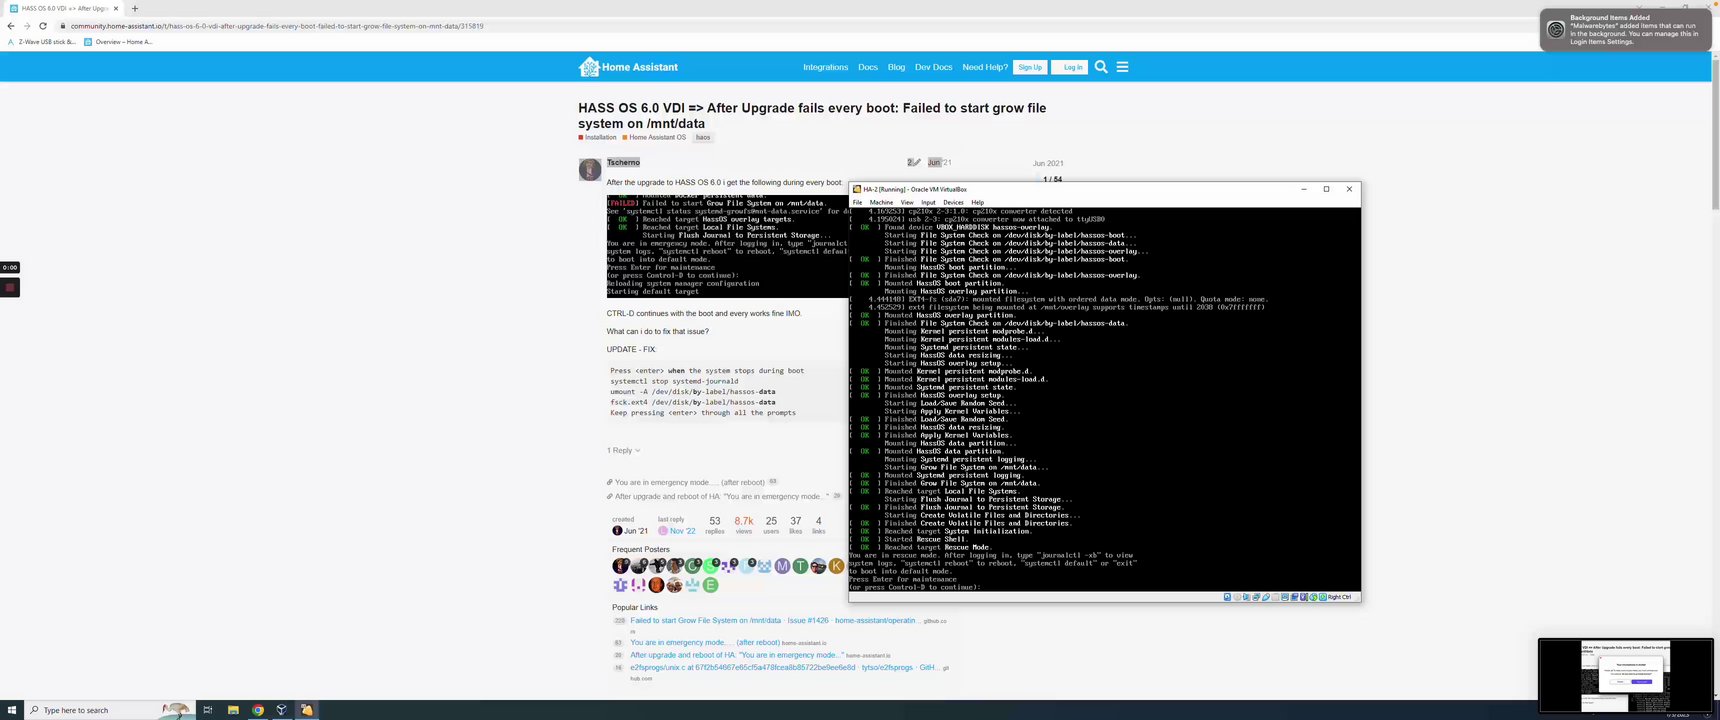Click the embedded boot-error screenshot in the post
Screen dimensions: 1720x720
[727, 245]
